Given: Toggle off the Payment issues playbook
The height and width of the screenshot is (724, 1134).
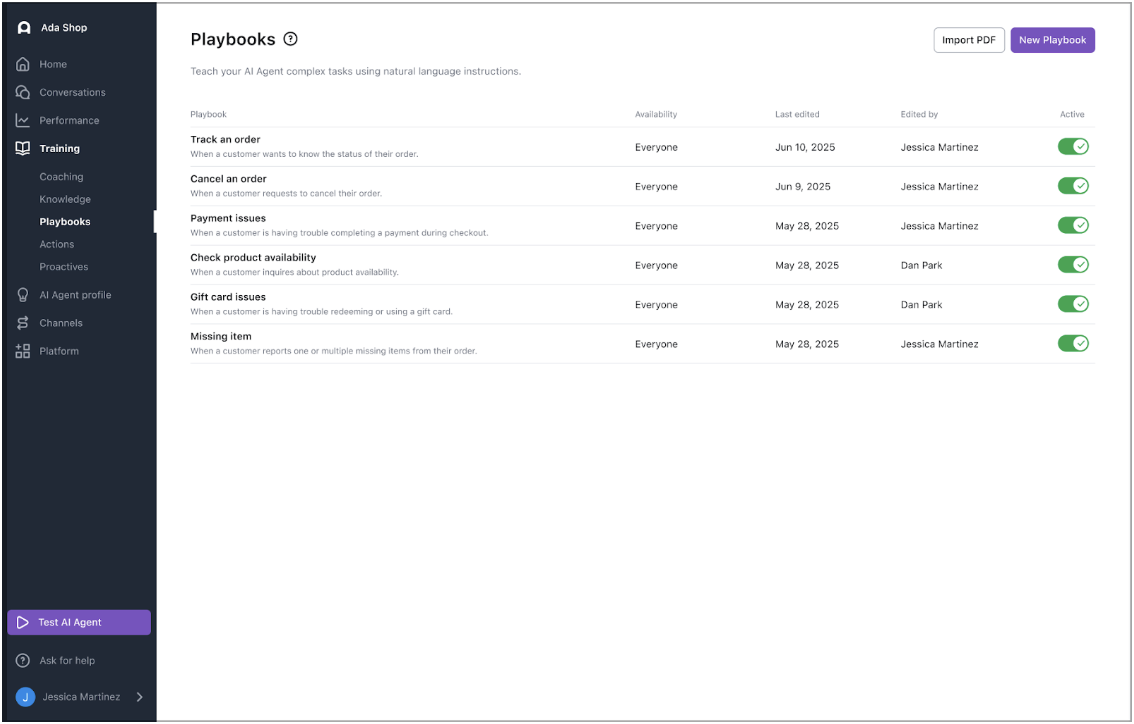Looking at the screenshot, I should click(1073, 225).
